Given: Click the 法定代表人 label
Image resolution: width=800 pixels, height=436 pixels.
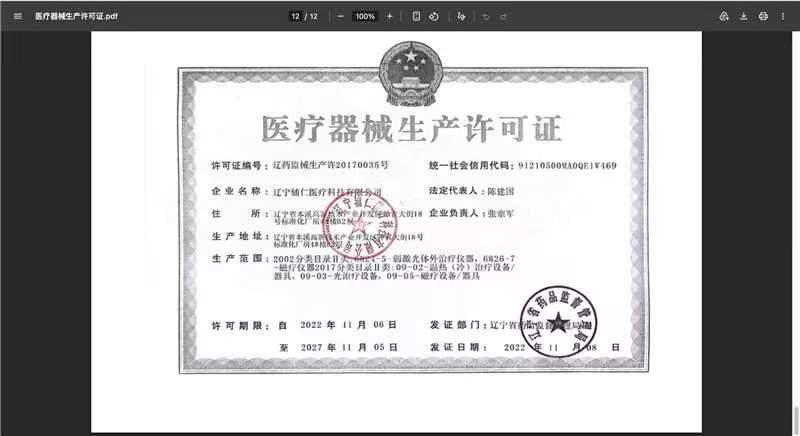Looking at the screenshot, I should pyautogui.click(x=453, y=191).
